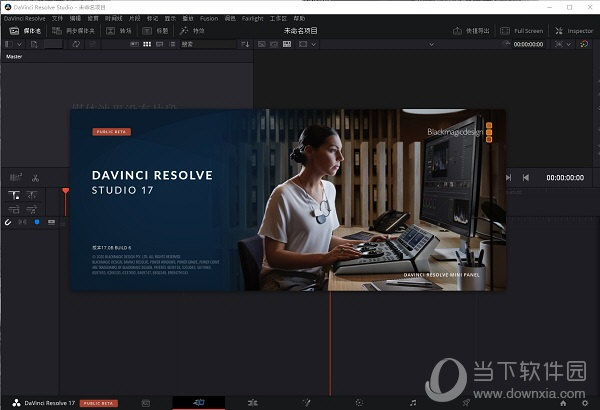This screenshot has width=600, height=410.
Task: Expand the bypass options chevron in the viewer bar
Action: (x=569, y=44)
